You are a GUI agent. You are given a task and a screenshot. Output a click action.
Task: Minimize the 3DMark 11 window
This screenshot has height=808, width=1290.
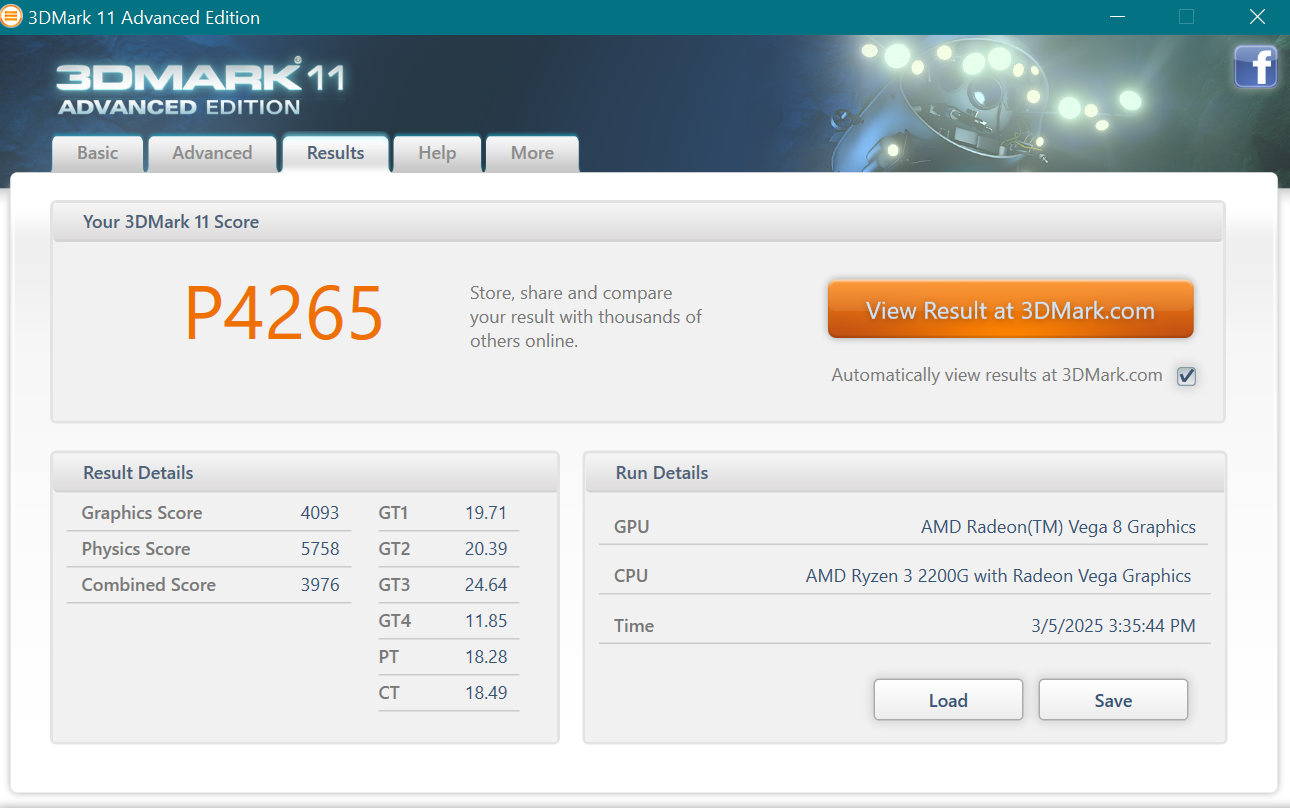[1119, 17]
